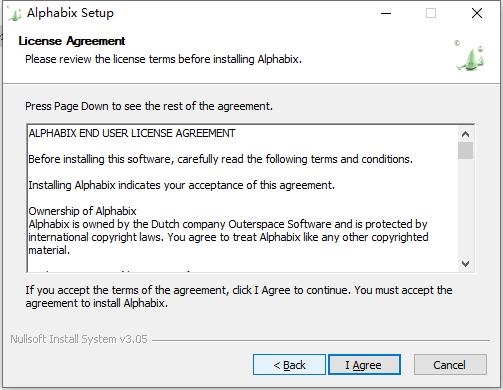Click the license scrollbar up arrow
The image size is (503, 390).
pyautogui.click(x=465, y=134)
